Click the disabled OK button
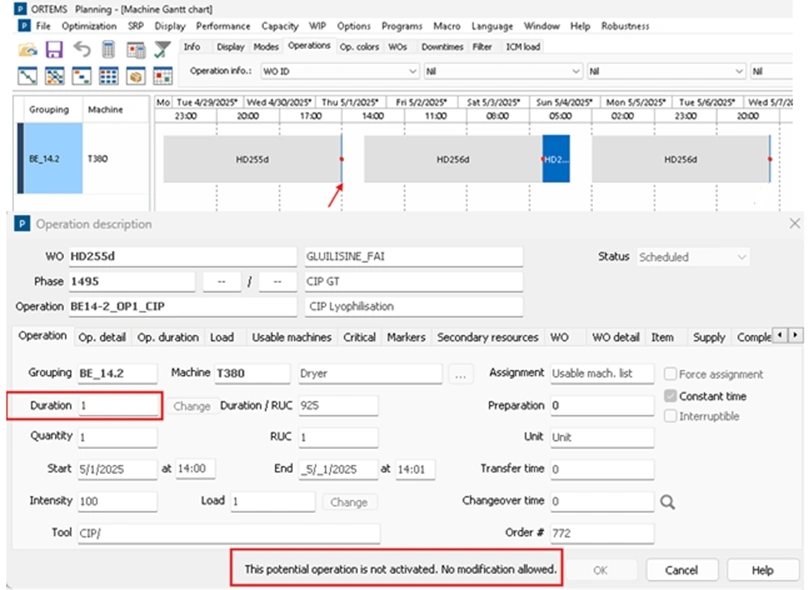The image size is (809, 590). click(600, 570)
